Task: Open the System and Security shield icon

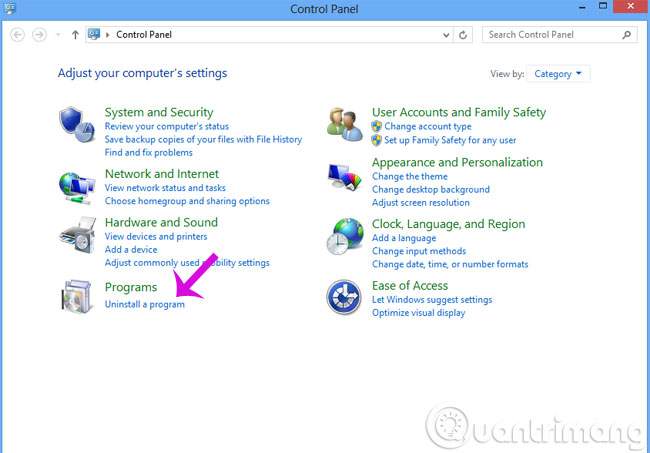Action: (x=76, y=124)
